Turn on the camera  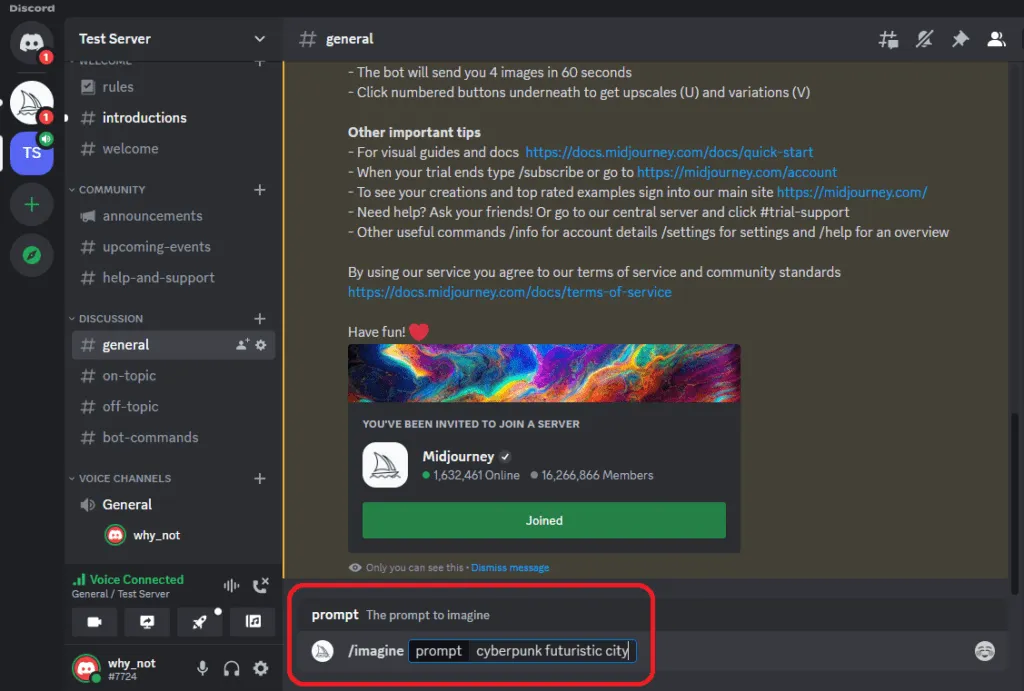pos(94,622)
